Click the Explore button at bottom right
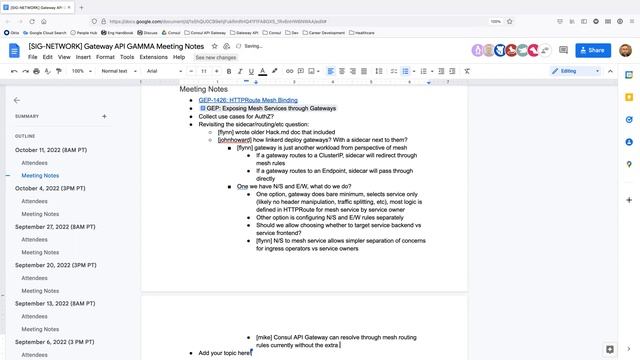Viewport: 640px width, 360px height. coord(610,349)
